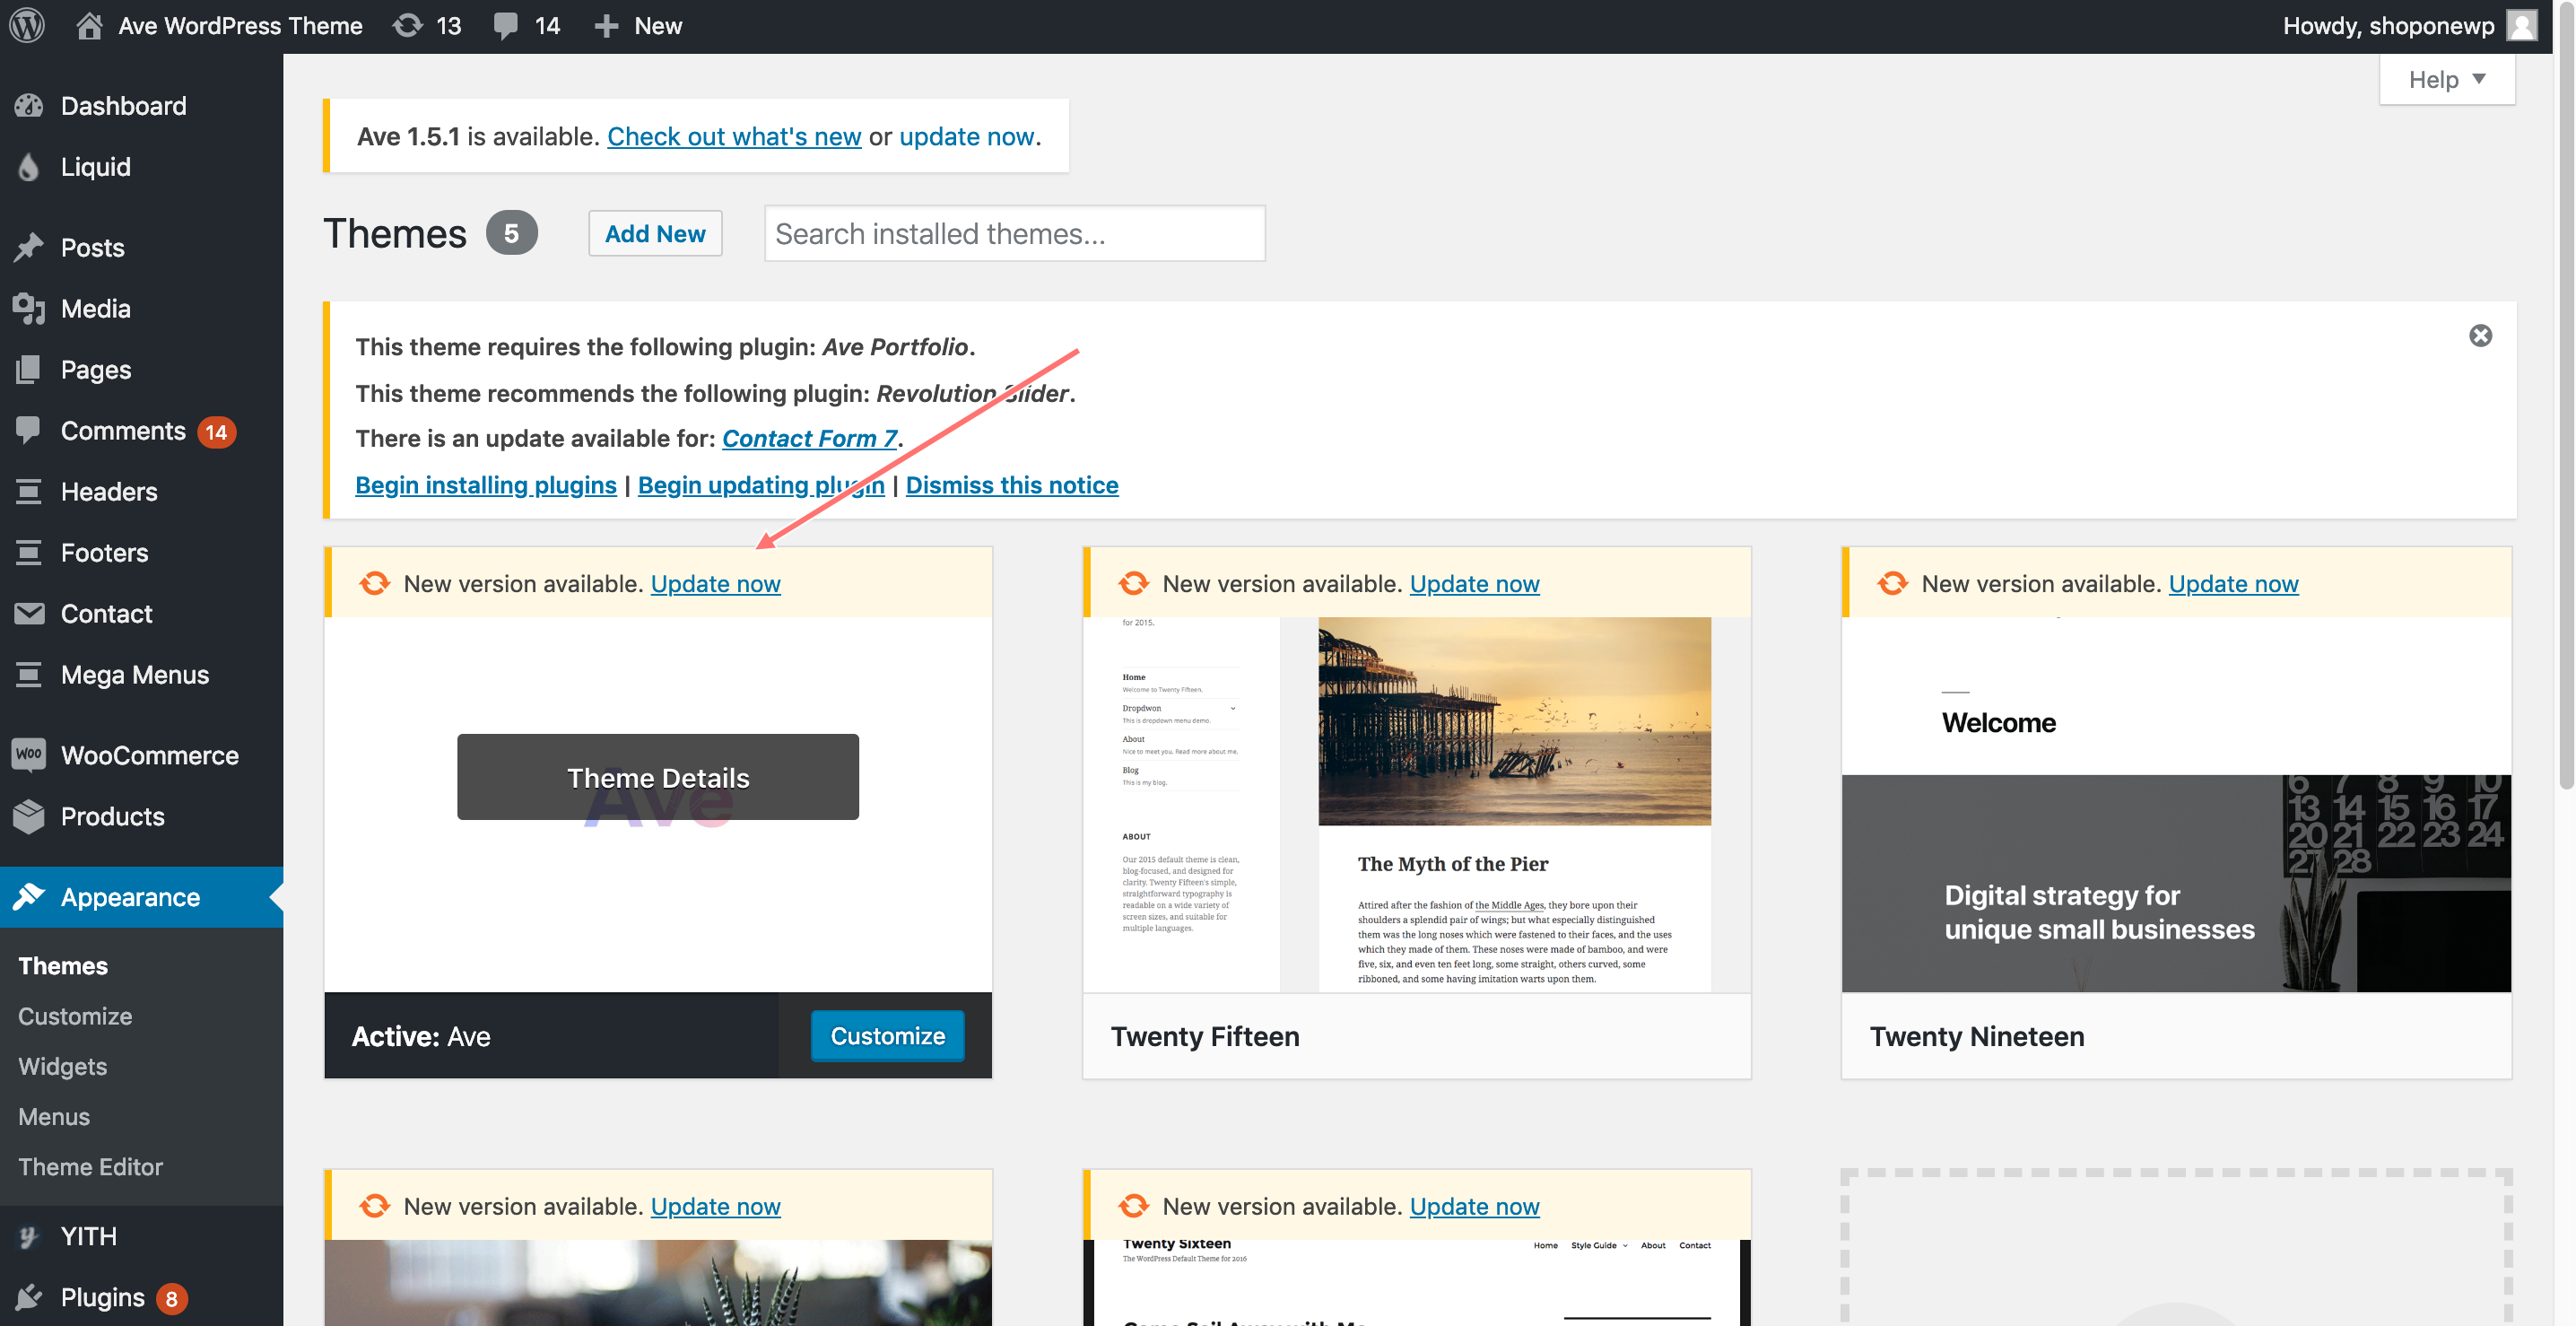Open Howdy, shoponewp account menu
2576x1326 pixels.
[x=2387, y=26]
